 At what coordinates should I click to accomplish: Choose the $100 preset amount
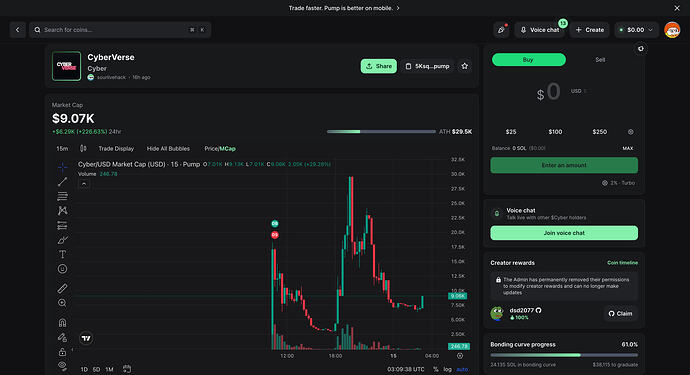pyautogui.click(x=555, y=132)
